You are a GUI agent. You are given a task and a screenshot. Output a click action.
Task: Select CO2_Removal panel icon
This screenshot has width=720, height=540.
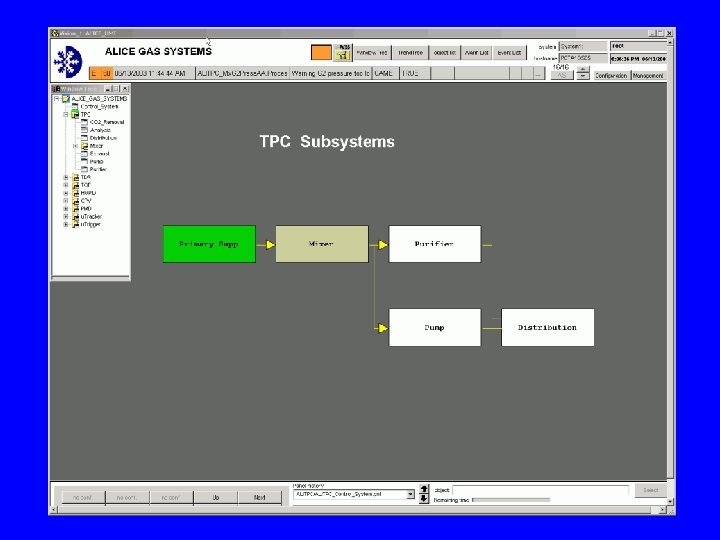point(84,122)
